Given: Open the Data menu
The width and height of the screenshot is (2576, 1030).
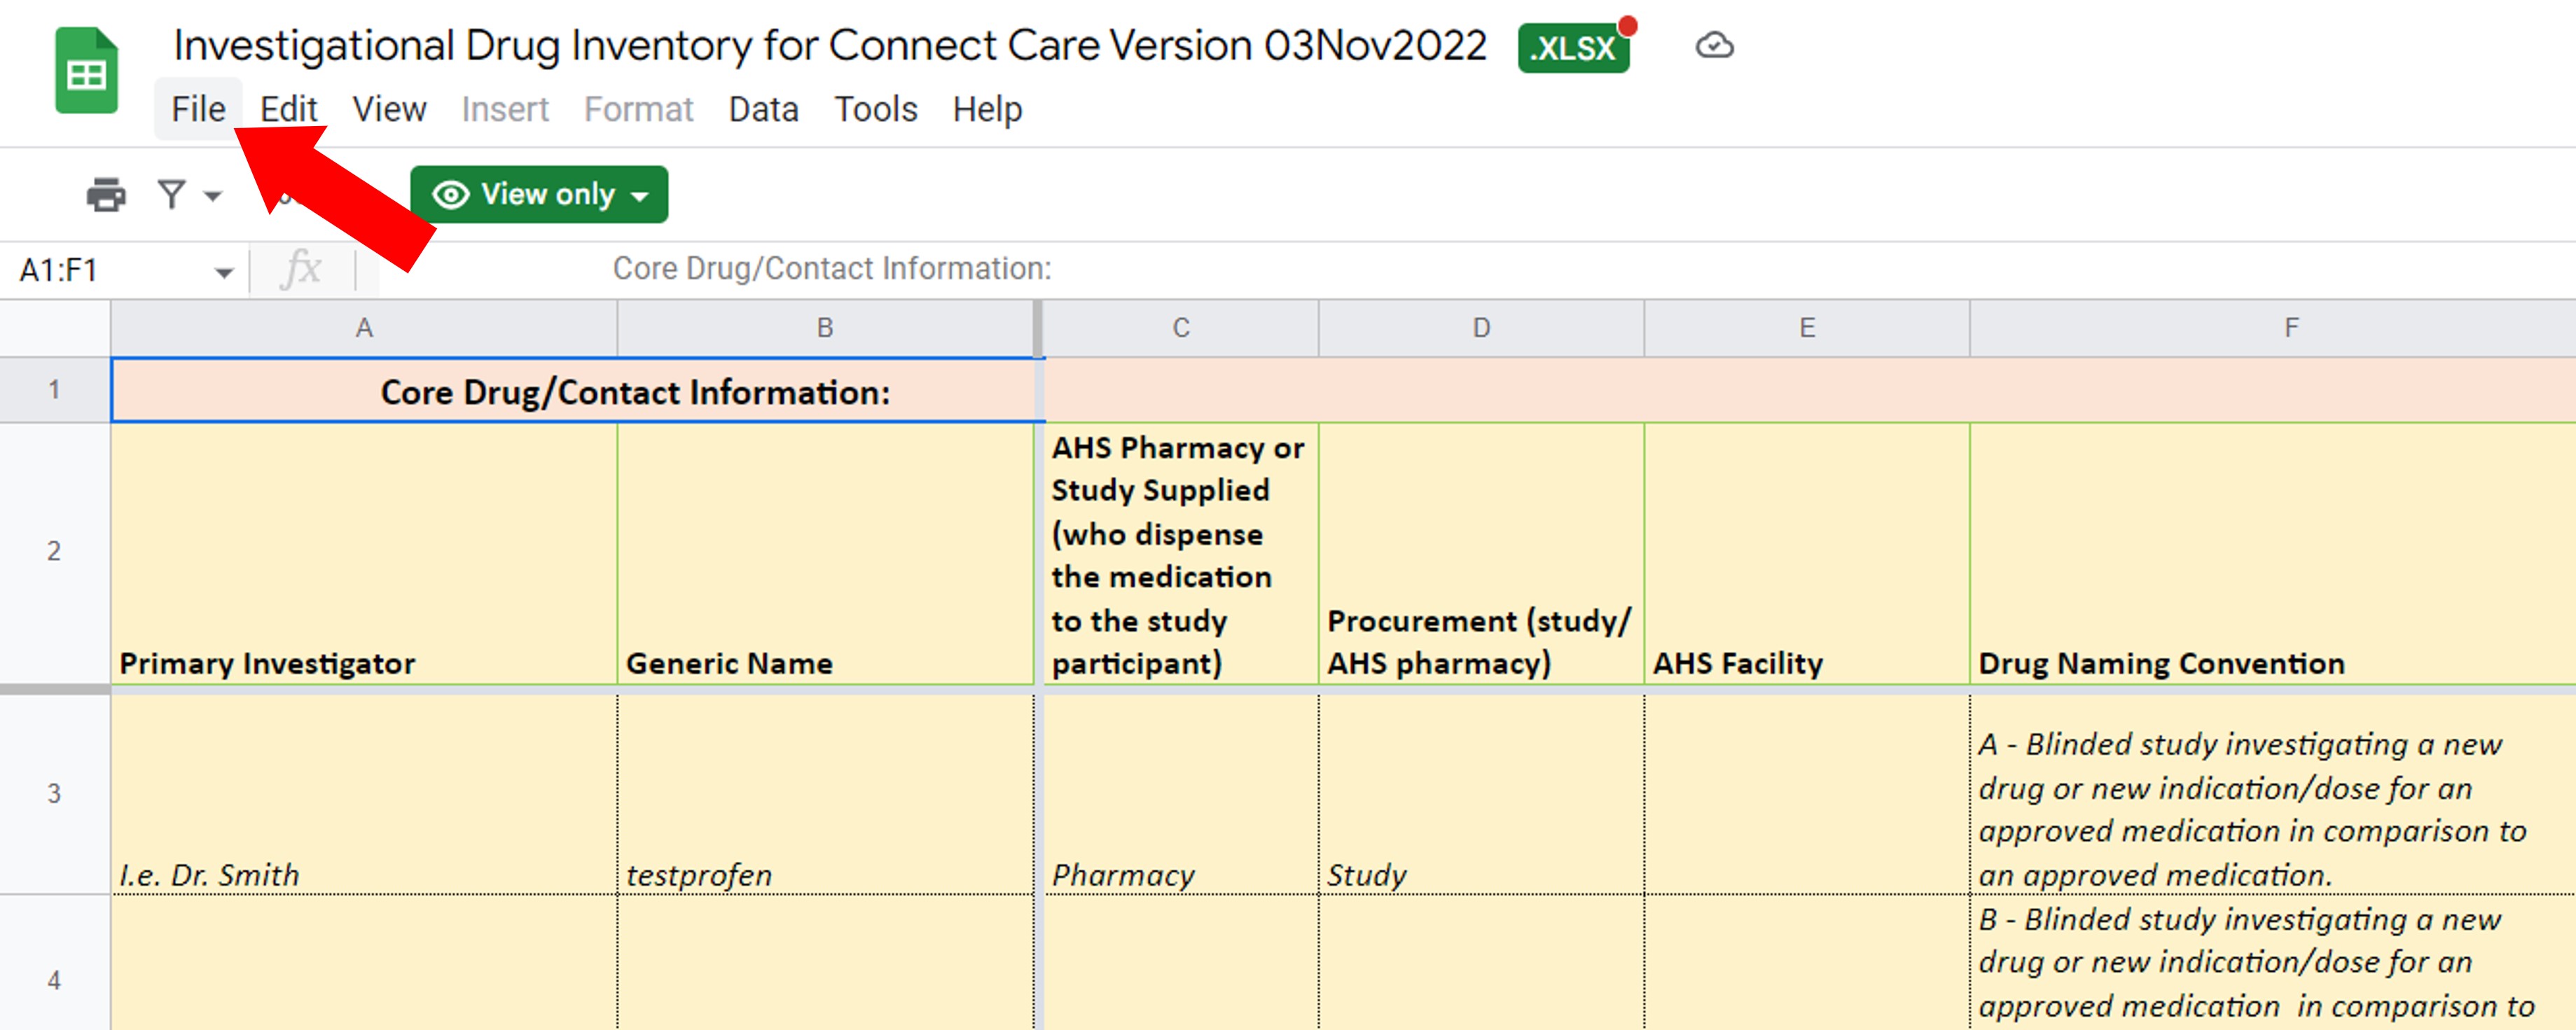Looking at the screenshot, I should pyautogui.click(x=763, y=109).
